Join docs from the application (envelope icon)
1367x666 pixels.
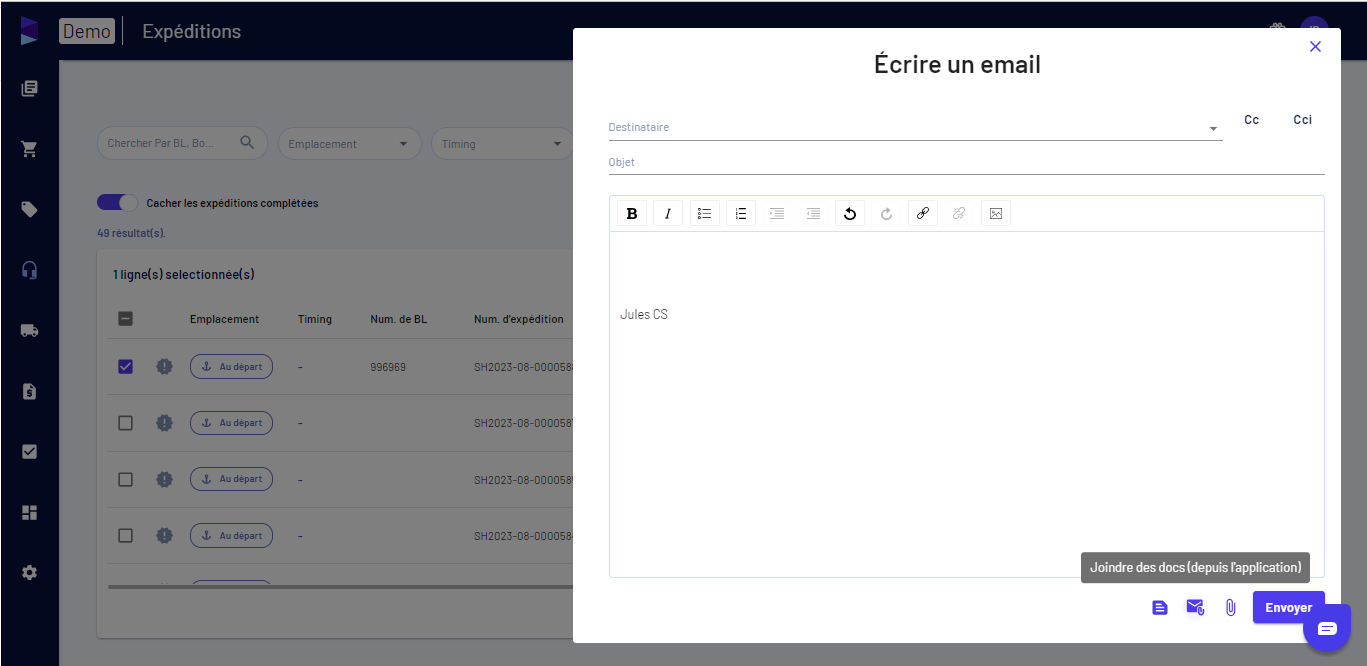click(1195, 607)
